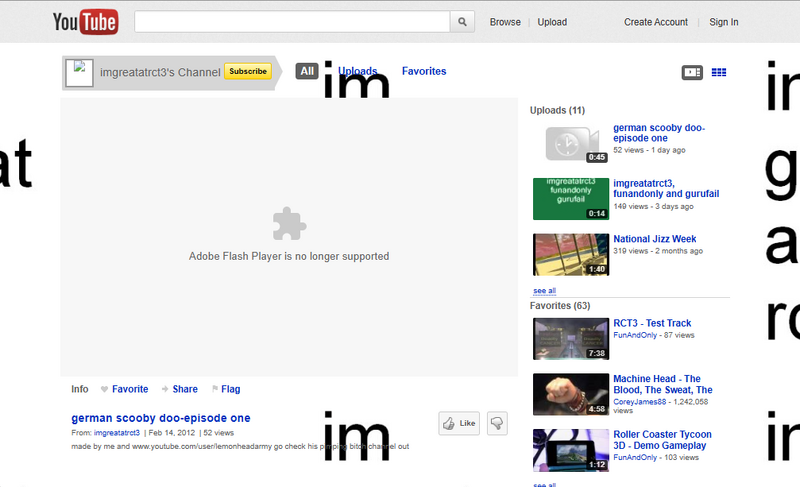Click Adobe Flash Player no longer supported message
The height and width of the screenshot is (487, 800).
[x=289, y=256]
